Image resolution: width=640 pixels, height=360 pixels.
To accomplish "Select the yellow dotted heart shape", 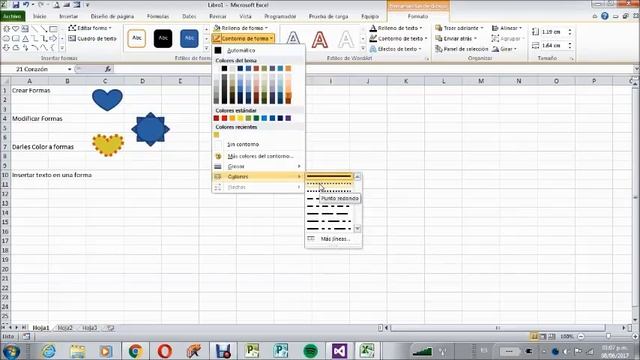I will (x=108, y=145).
